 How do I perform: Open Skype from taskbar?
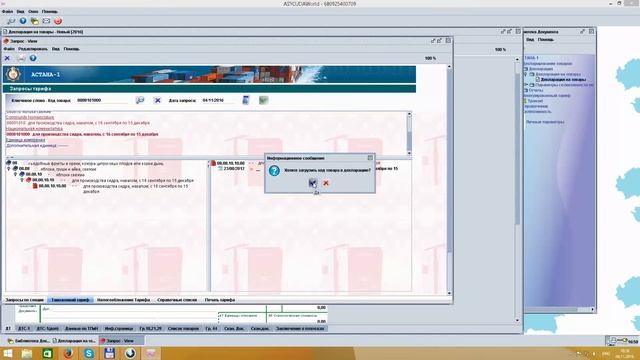point(89,353)
